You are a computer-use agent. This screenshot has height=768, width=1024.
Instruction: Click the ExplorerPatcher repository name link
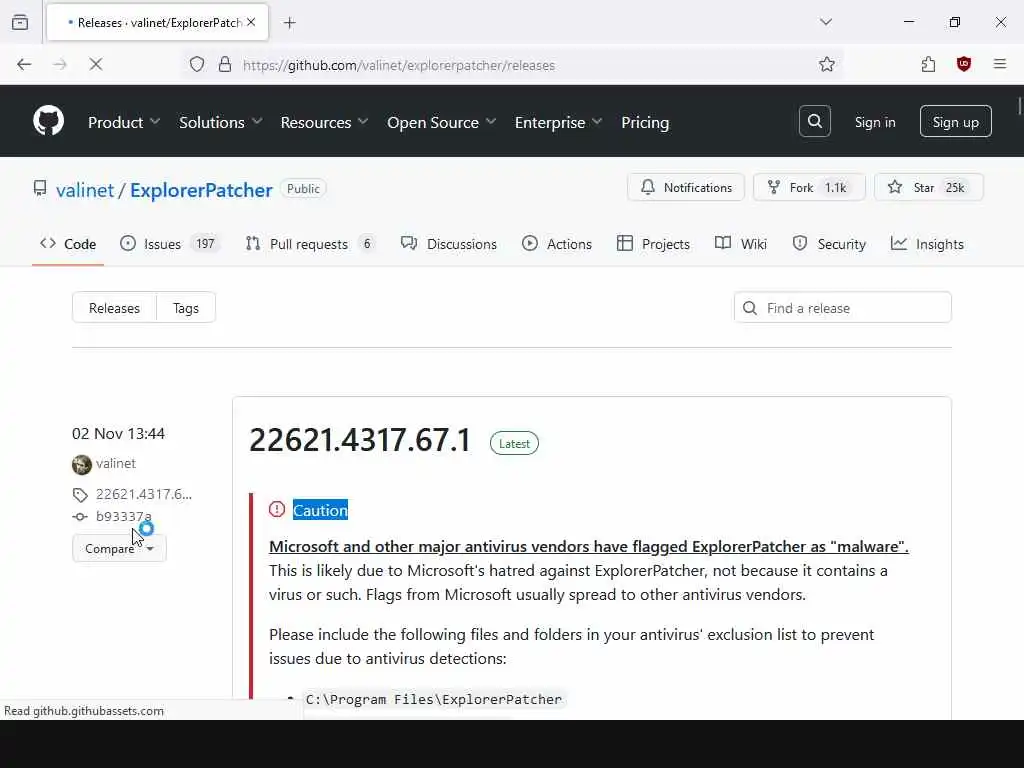(201, 190)
